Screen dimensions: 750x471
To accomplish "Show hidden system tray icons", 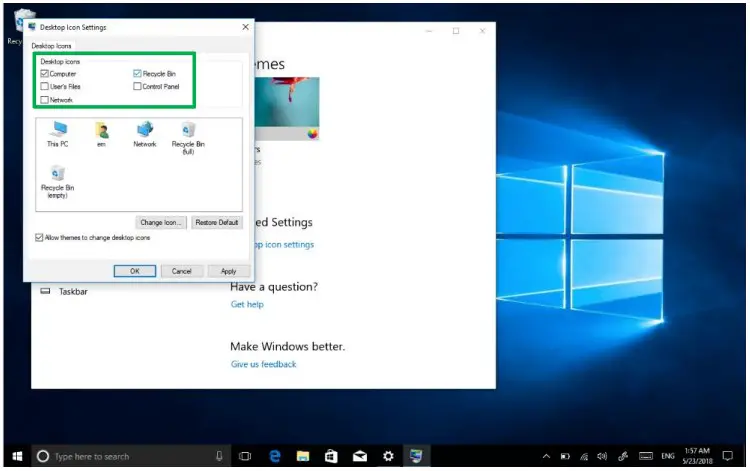I will (546, 456).
